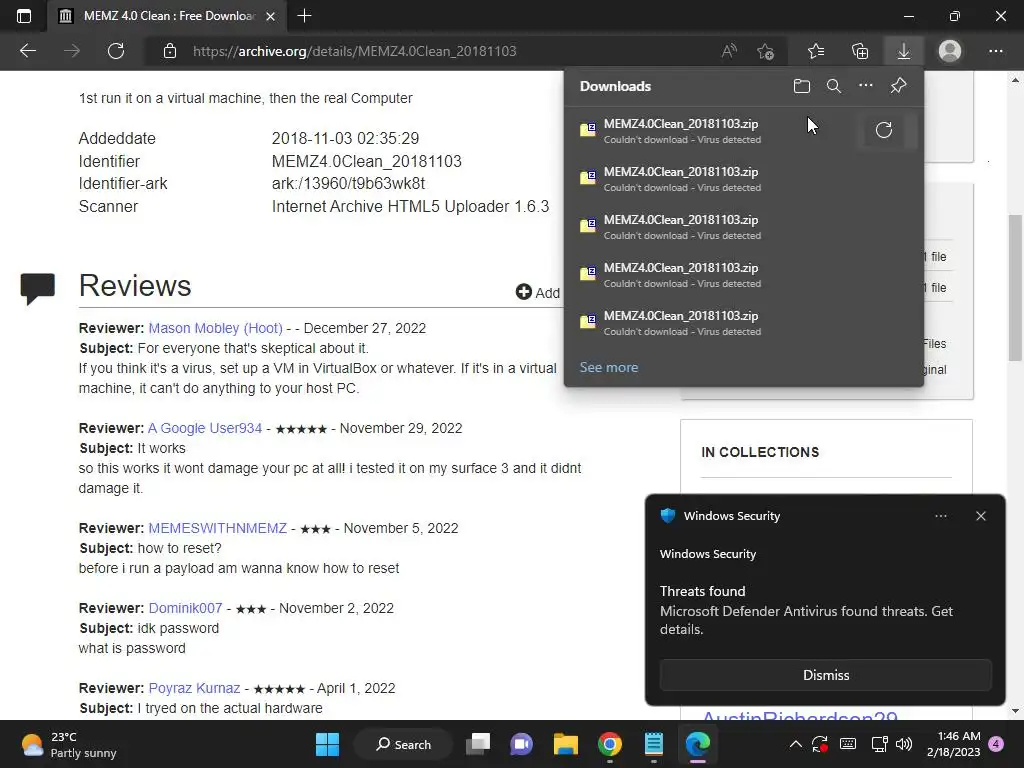Open the Collections icon in toolbar
The width and height of the screenshot is (1024, 768).
(x=860, y=51)
